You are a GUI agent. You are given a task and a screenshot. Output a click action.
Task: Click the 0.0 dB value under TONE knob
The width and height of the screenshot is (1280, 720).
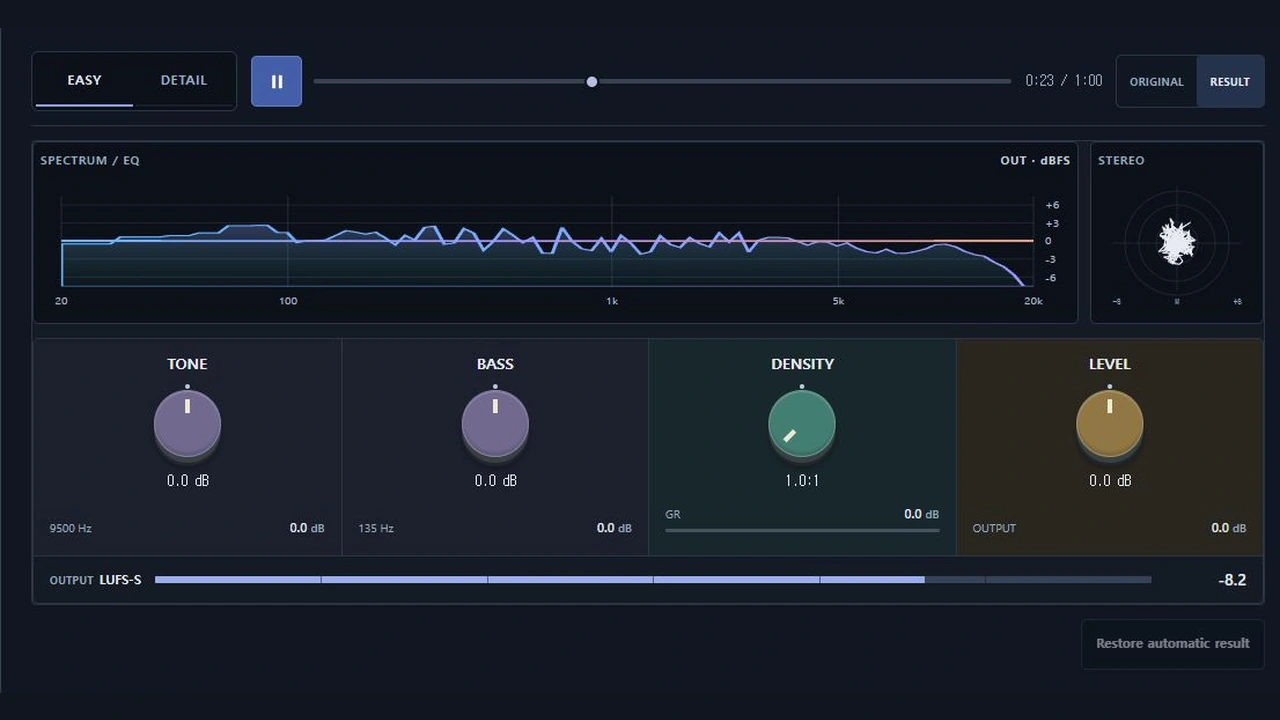point(188,481)
